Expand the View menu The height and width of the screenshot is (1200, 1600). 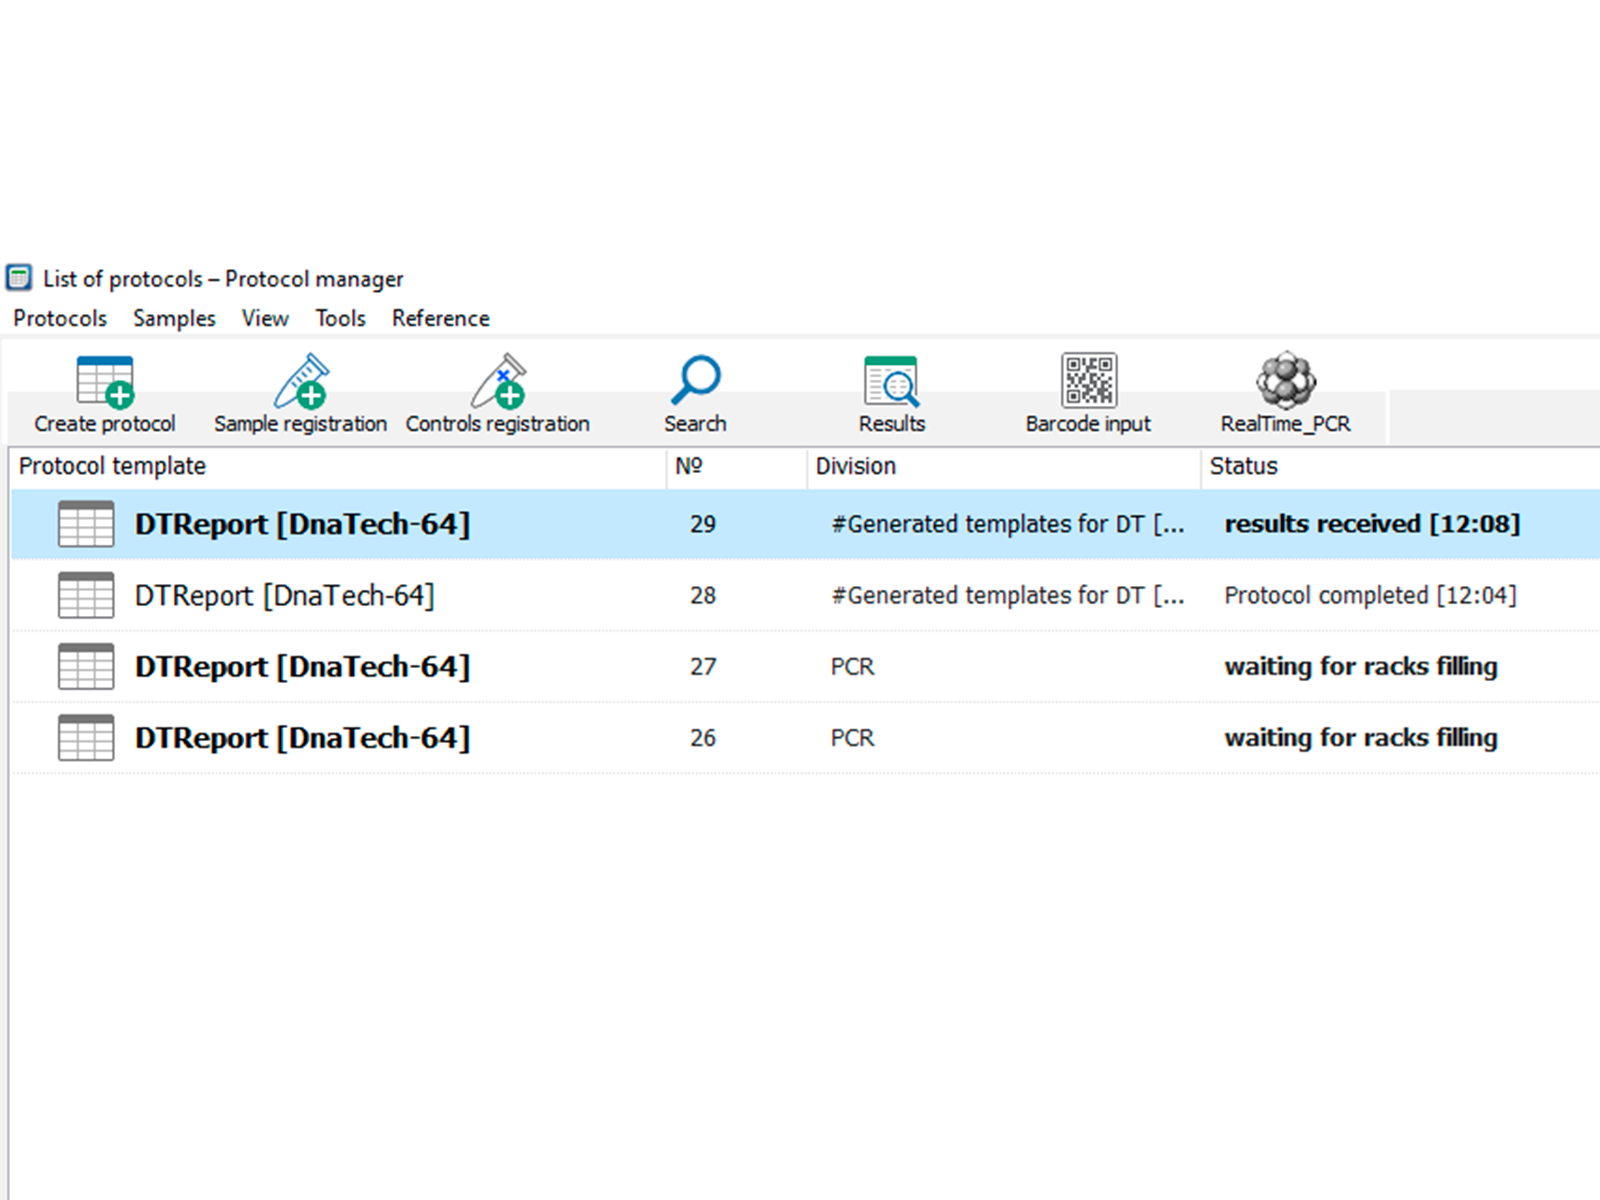(x=265, y=318)
